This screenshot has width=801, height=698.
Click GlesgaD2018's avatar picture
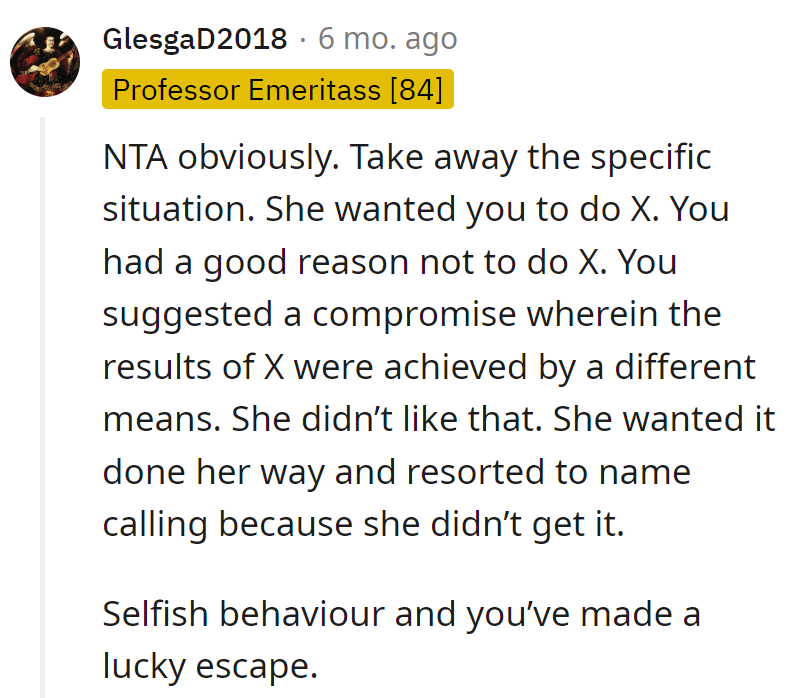pos(45,62)
